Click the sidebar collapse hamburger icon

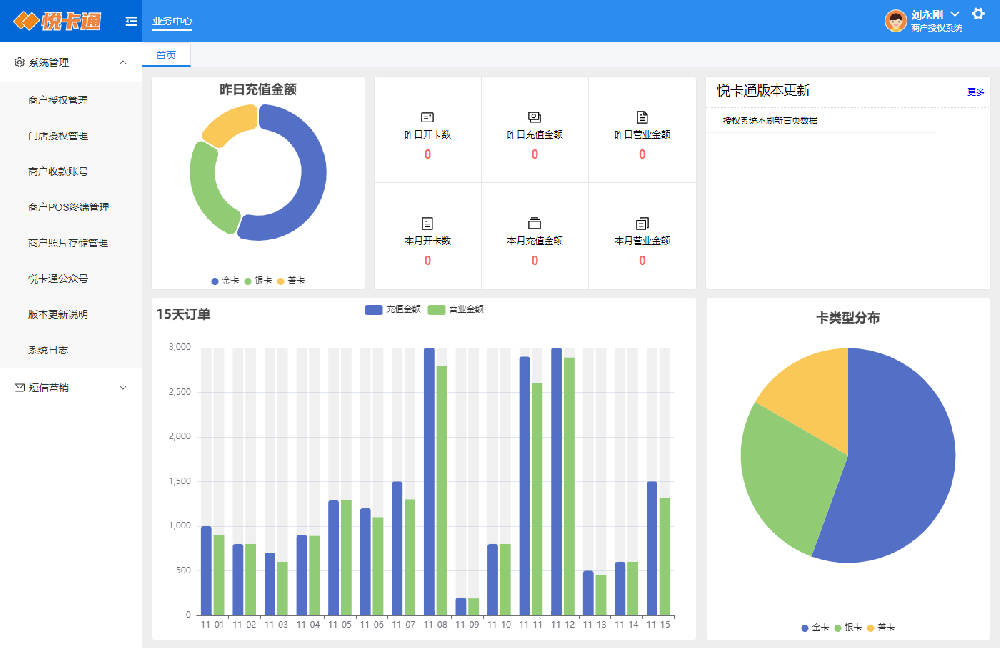(131, 21)
